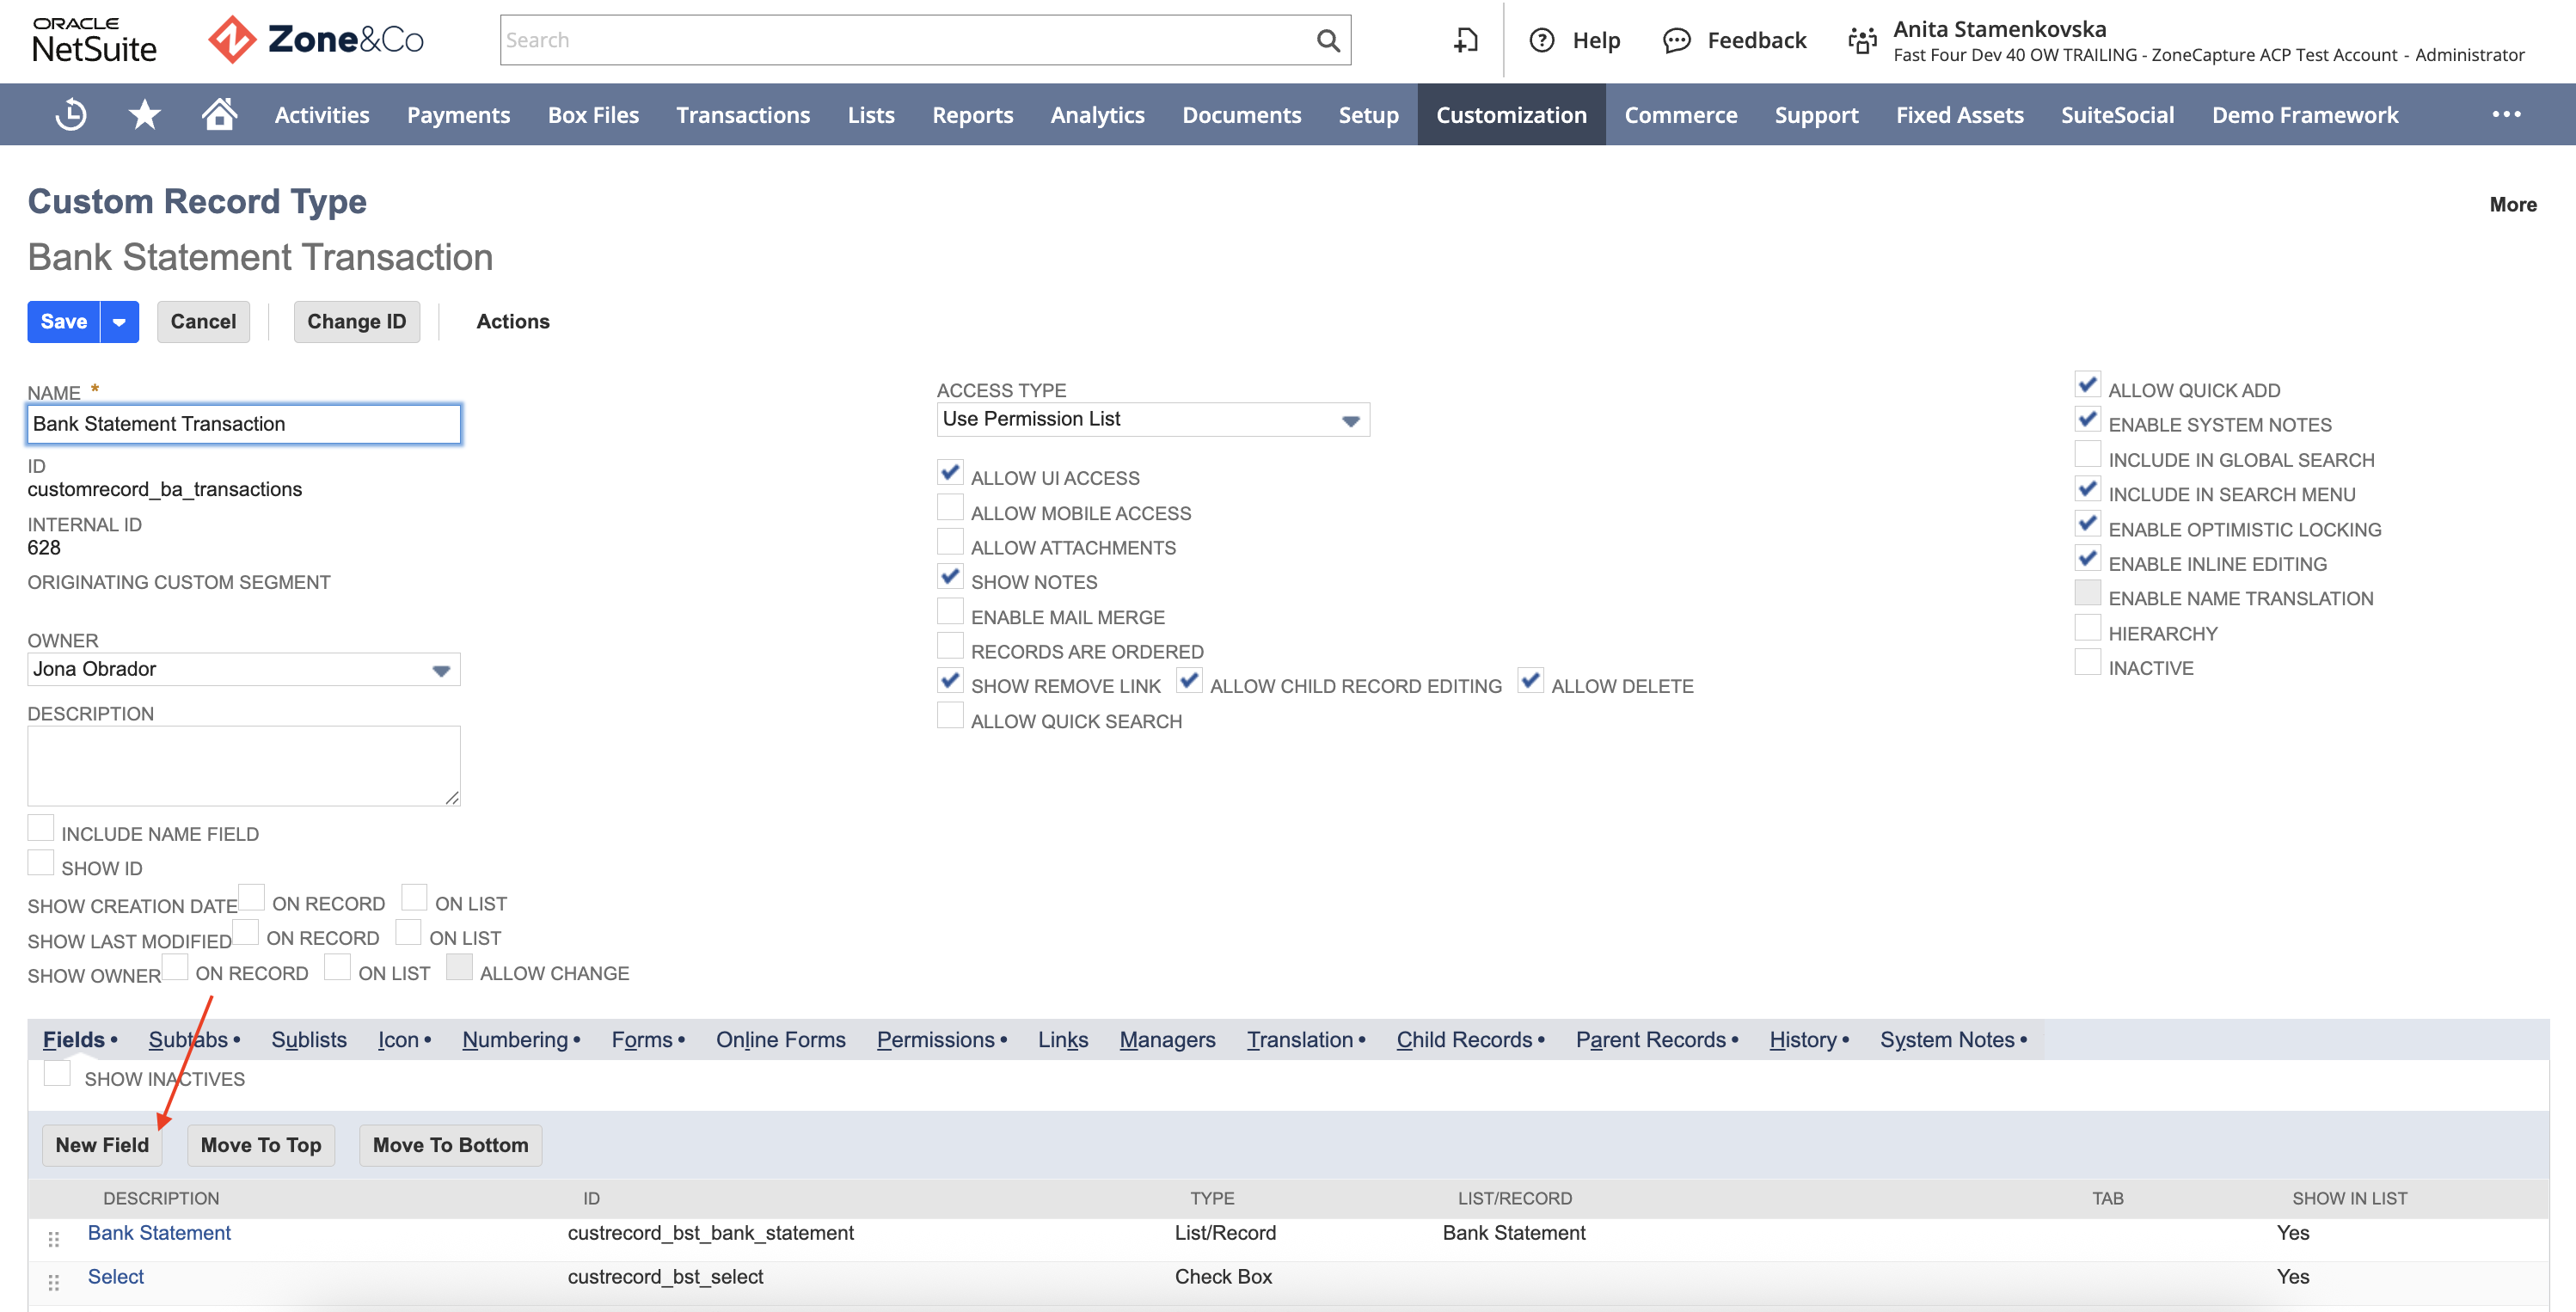Switch to the Permissions tab
Viewport: 2576px width, 1312px height.
pos(935,1041)
